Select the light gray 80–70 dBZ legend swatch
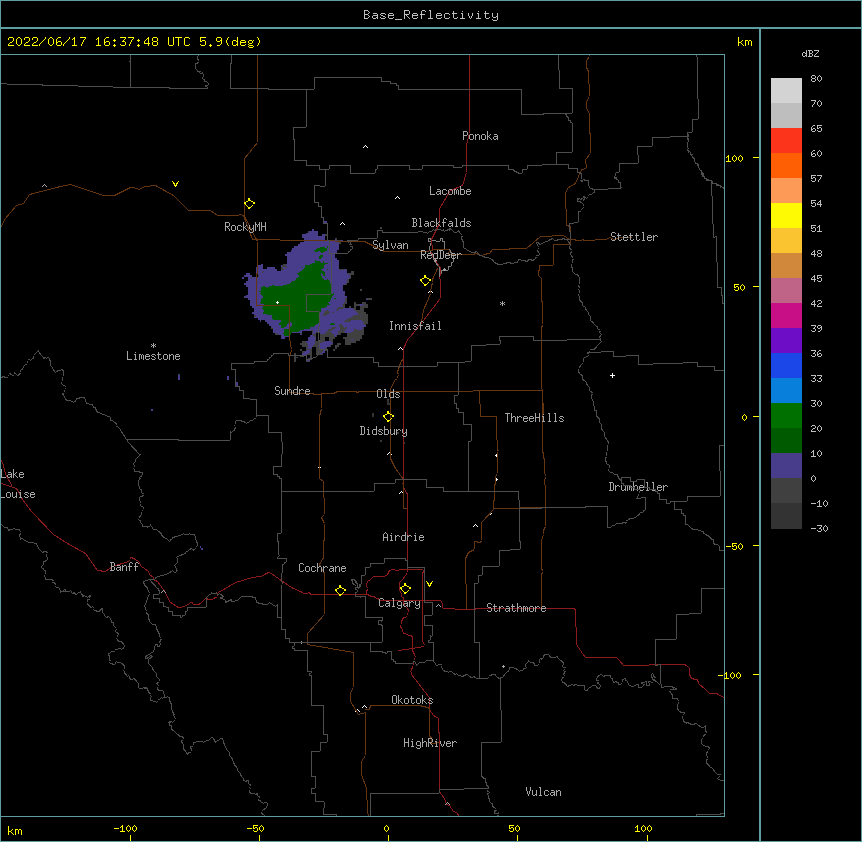The image size is (862, 842). pyautogui.click(x=786, y=91)
